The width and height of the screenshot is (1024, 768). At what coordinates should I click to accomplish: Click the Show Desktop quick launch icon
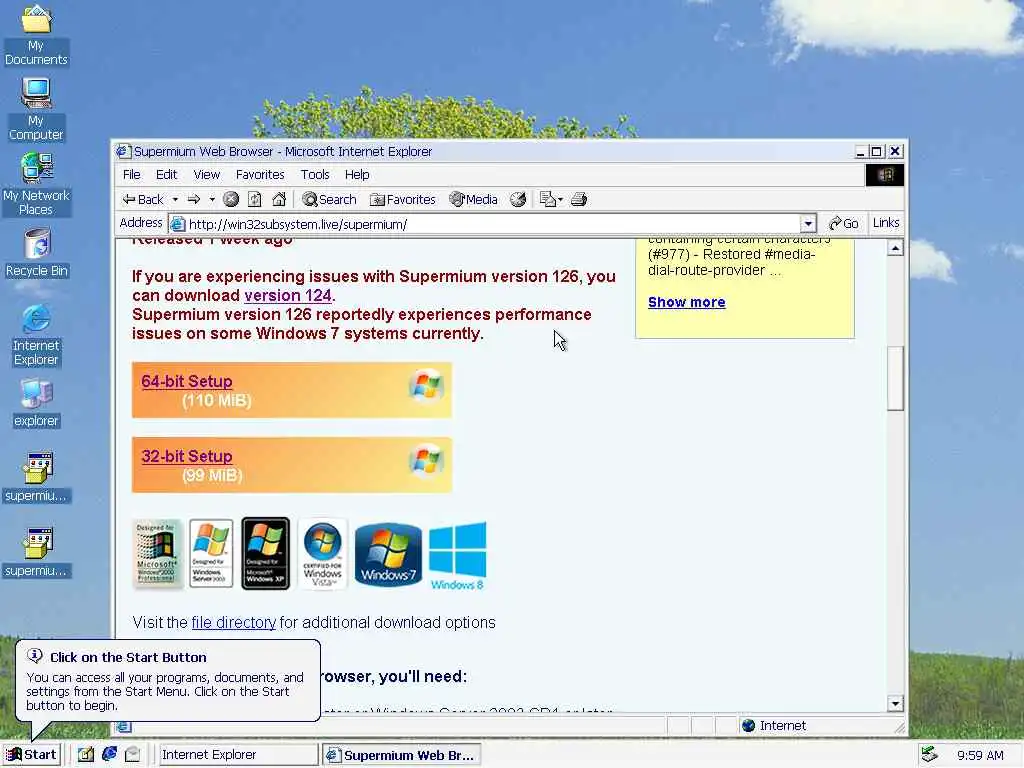[86, 755]
